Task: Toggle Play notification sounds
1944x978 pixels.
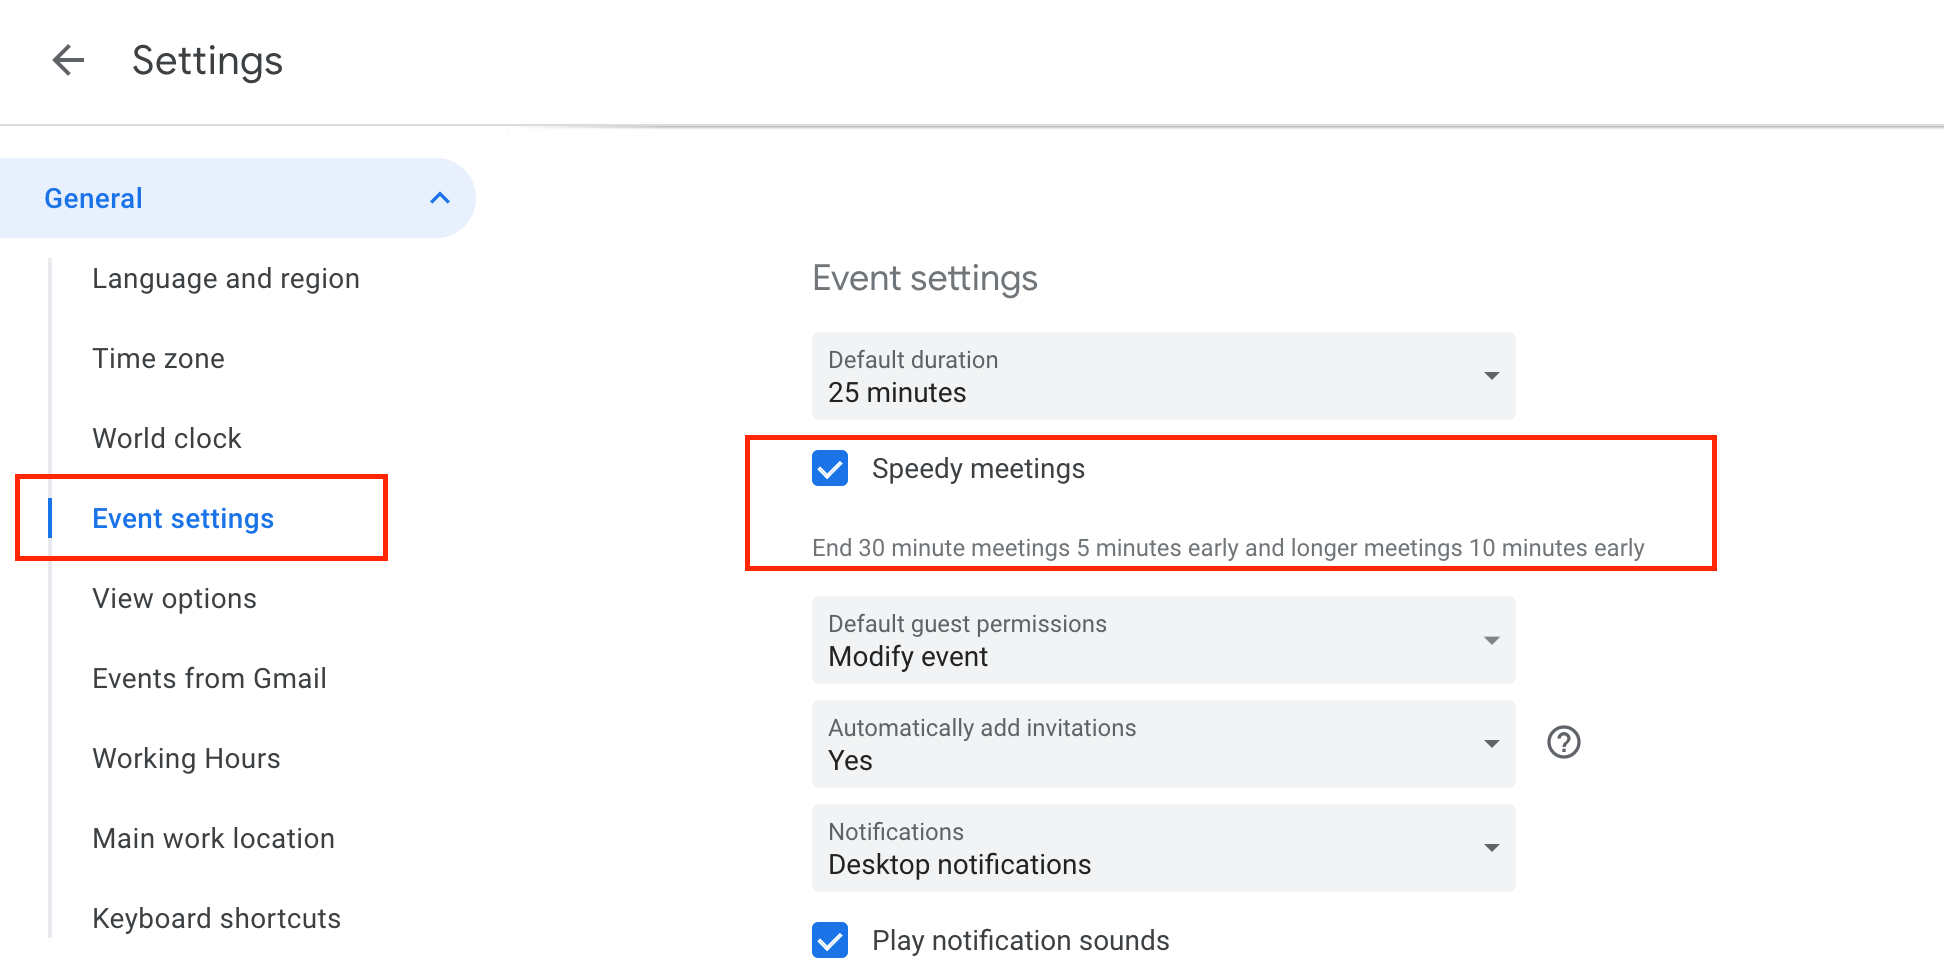Action: click(829, 940)
